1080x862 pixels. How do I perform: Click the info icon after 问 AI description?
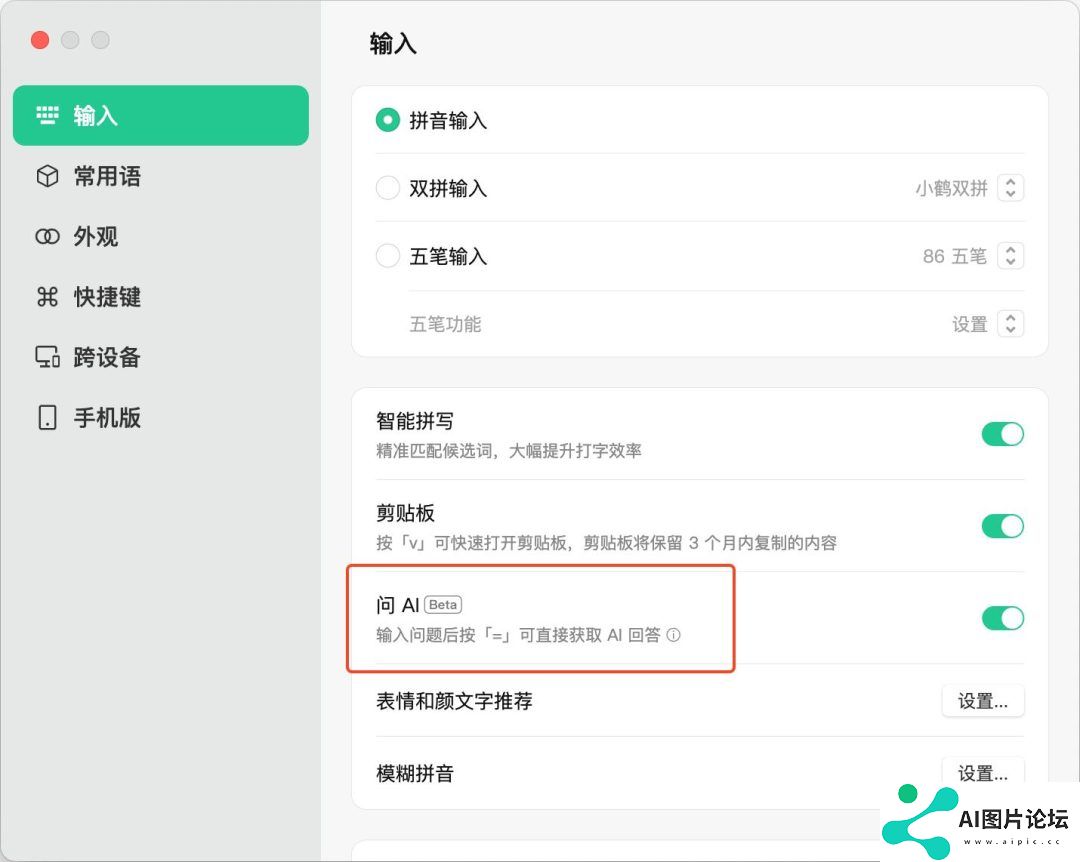[674, 635]
